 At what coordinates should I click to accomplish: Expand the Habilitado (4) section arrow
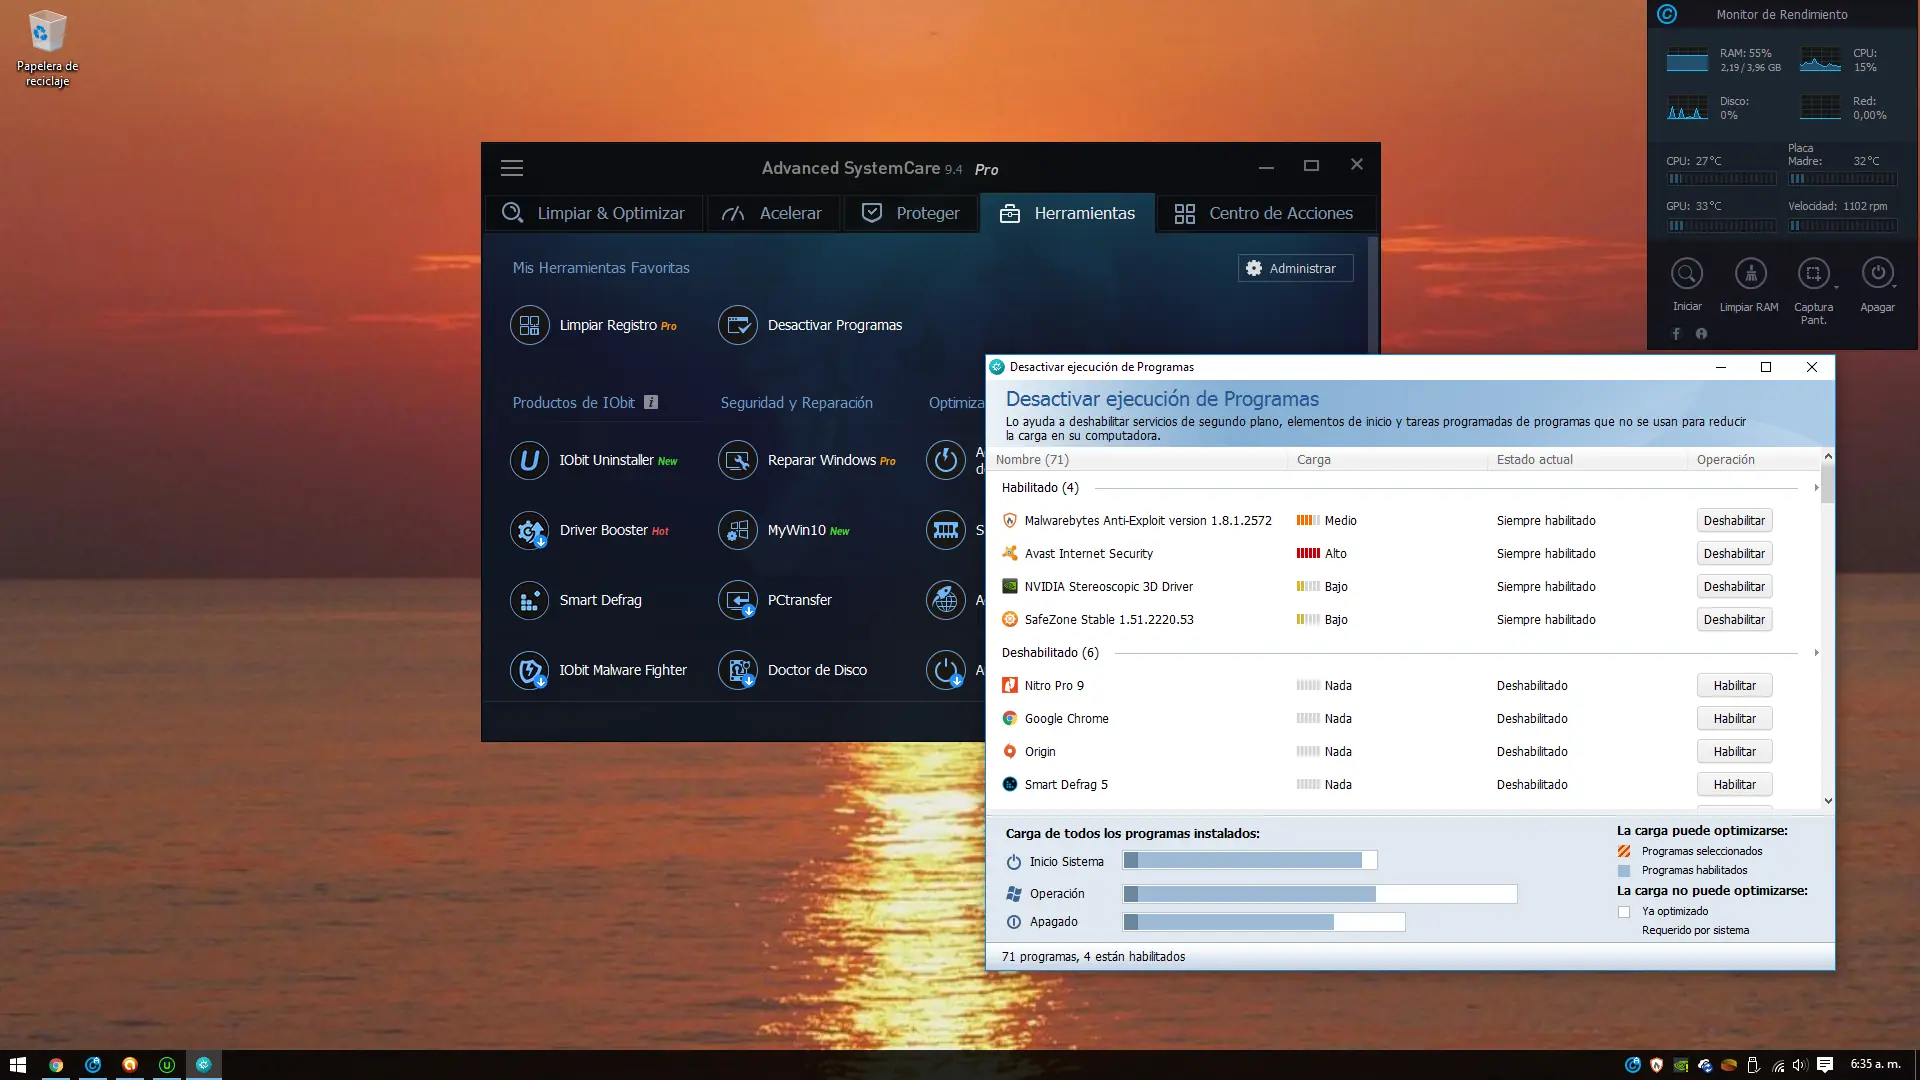[1815, 490]
